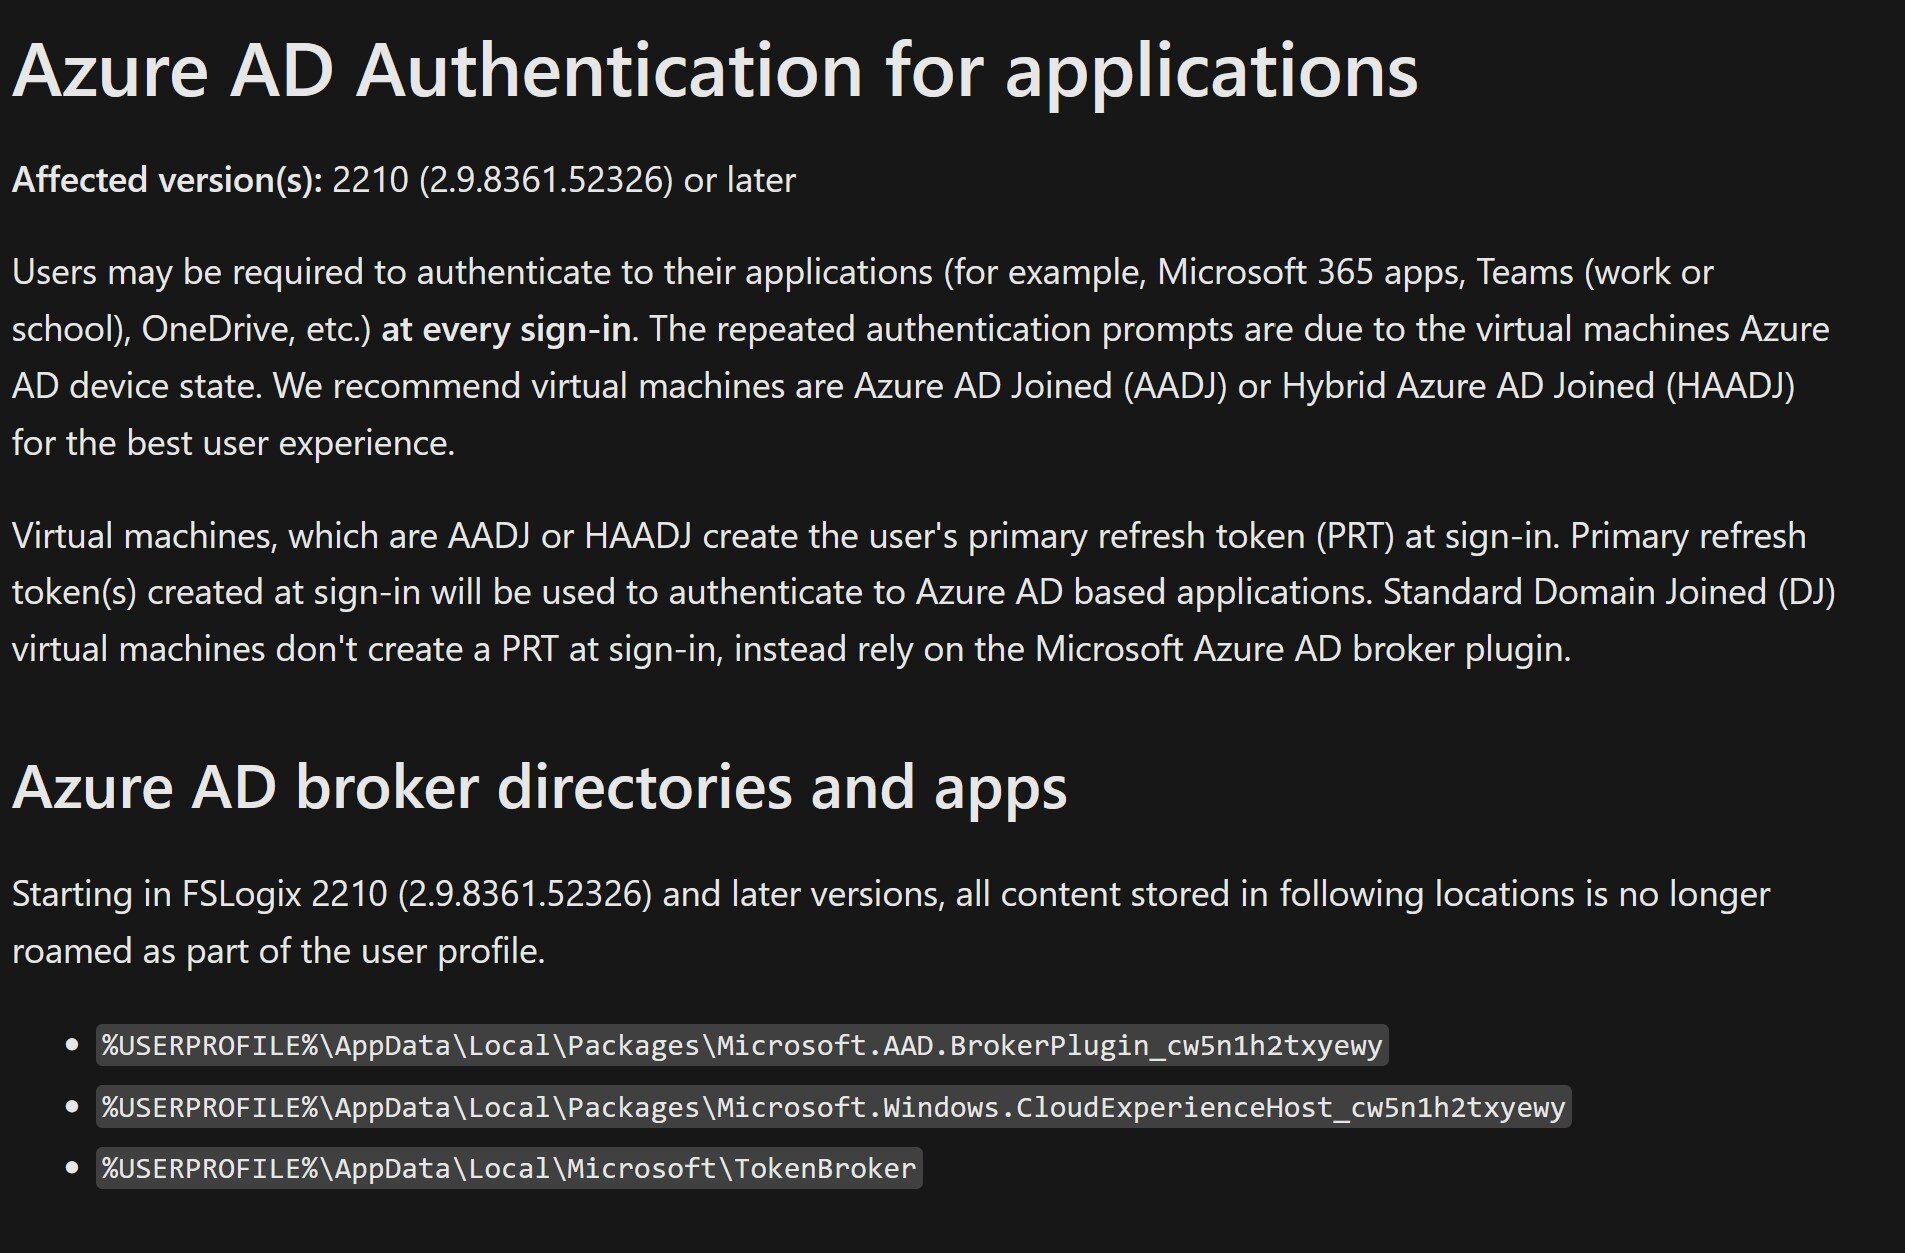Screen dimensions: 1905x1253
Task: Click the 'Azure AD broker directories and apps' heading
Action: [540, 787]
